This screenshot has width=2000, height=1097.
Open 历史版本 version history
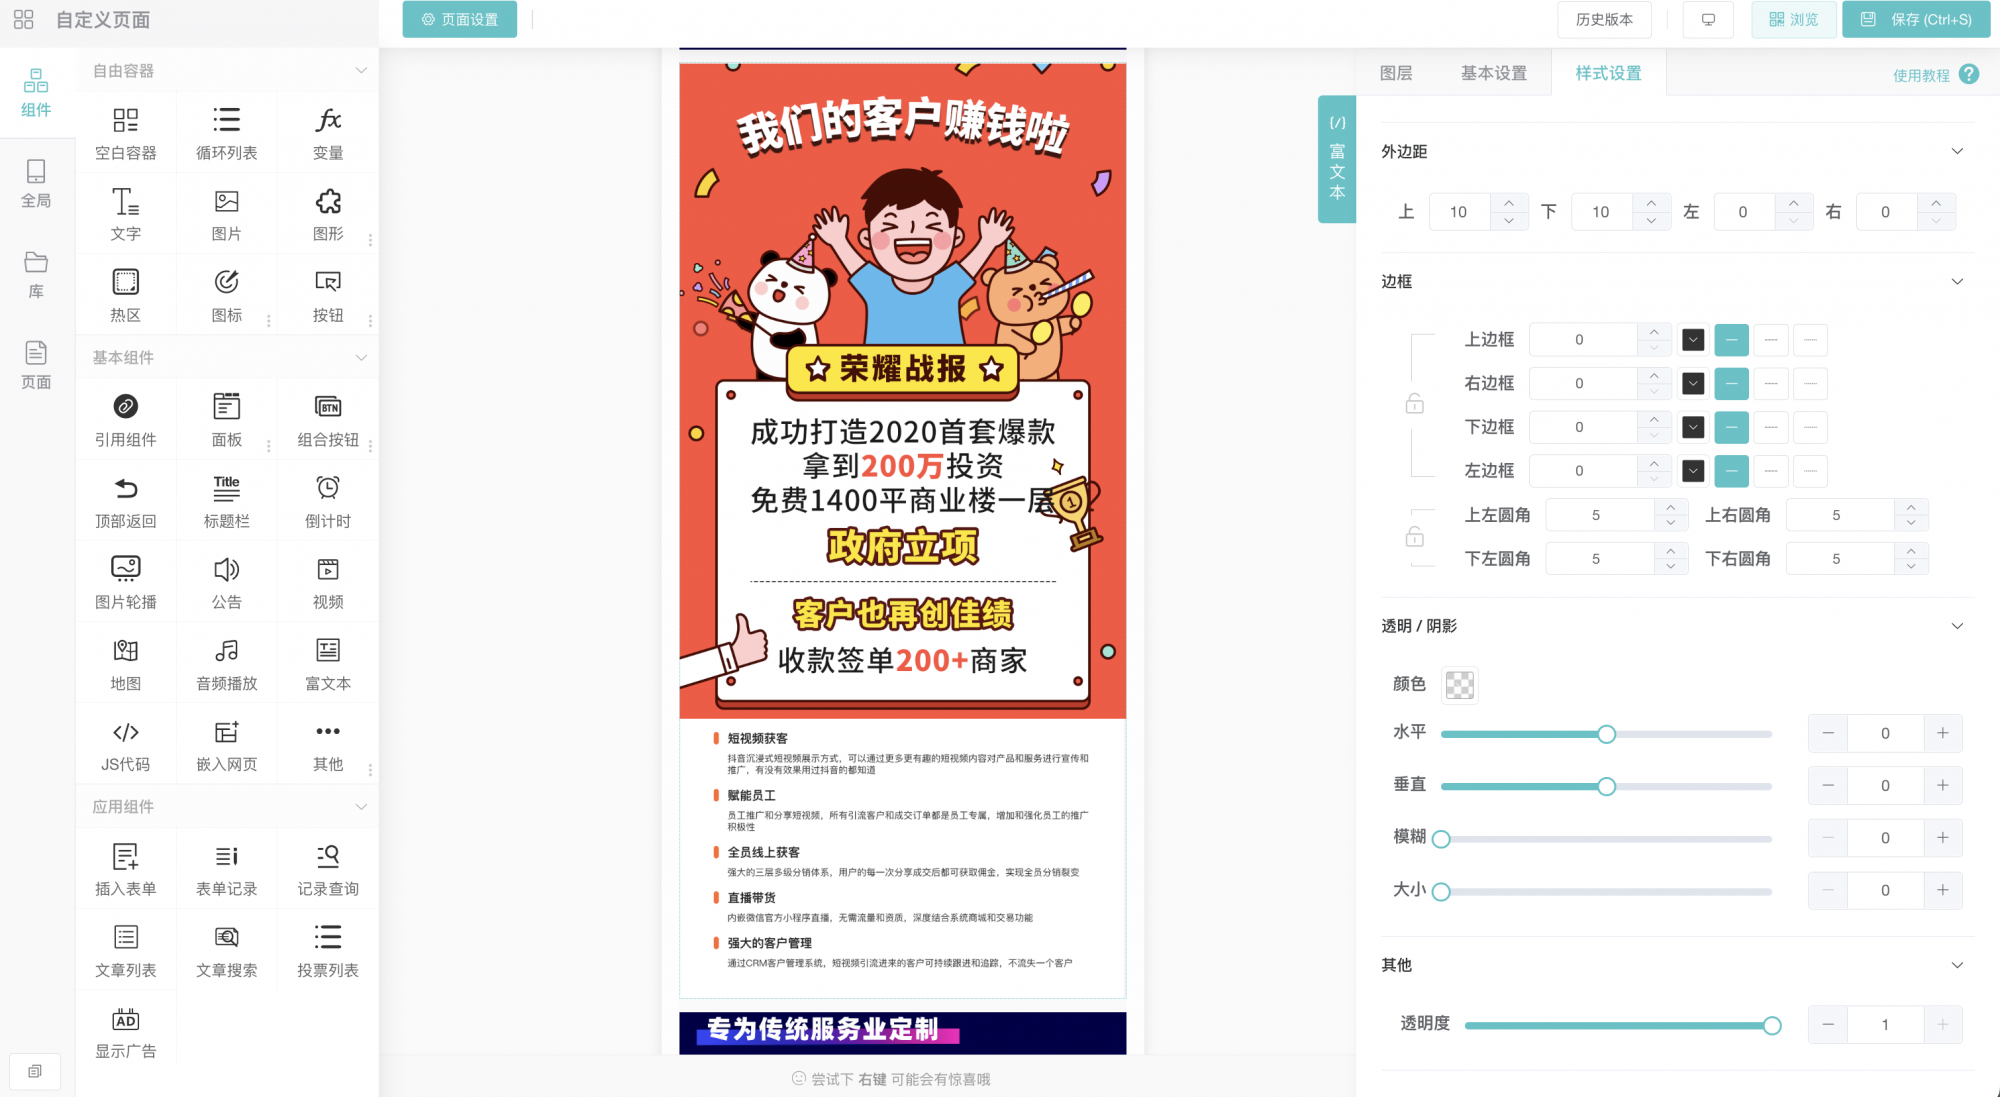[1604, 19]
